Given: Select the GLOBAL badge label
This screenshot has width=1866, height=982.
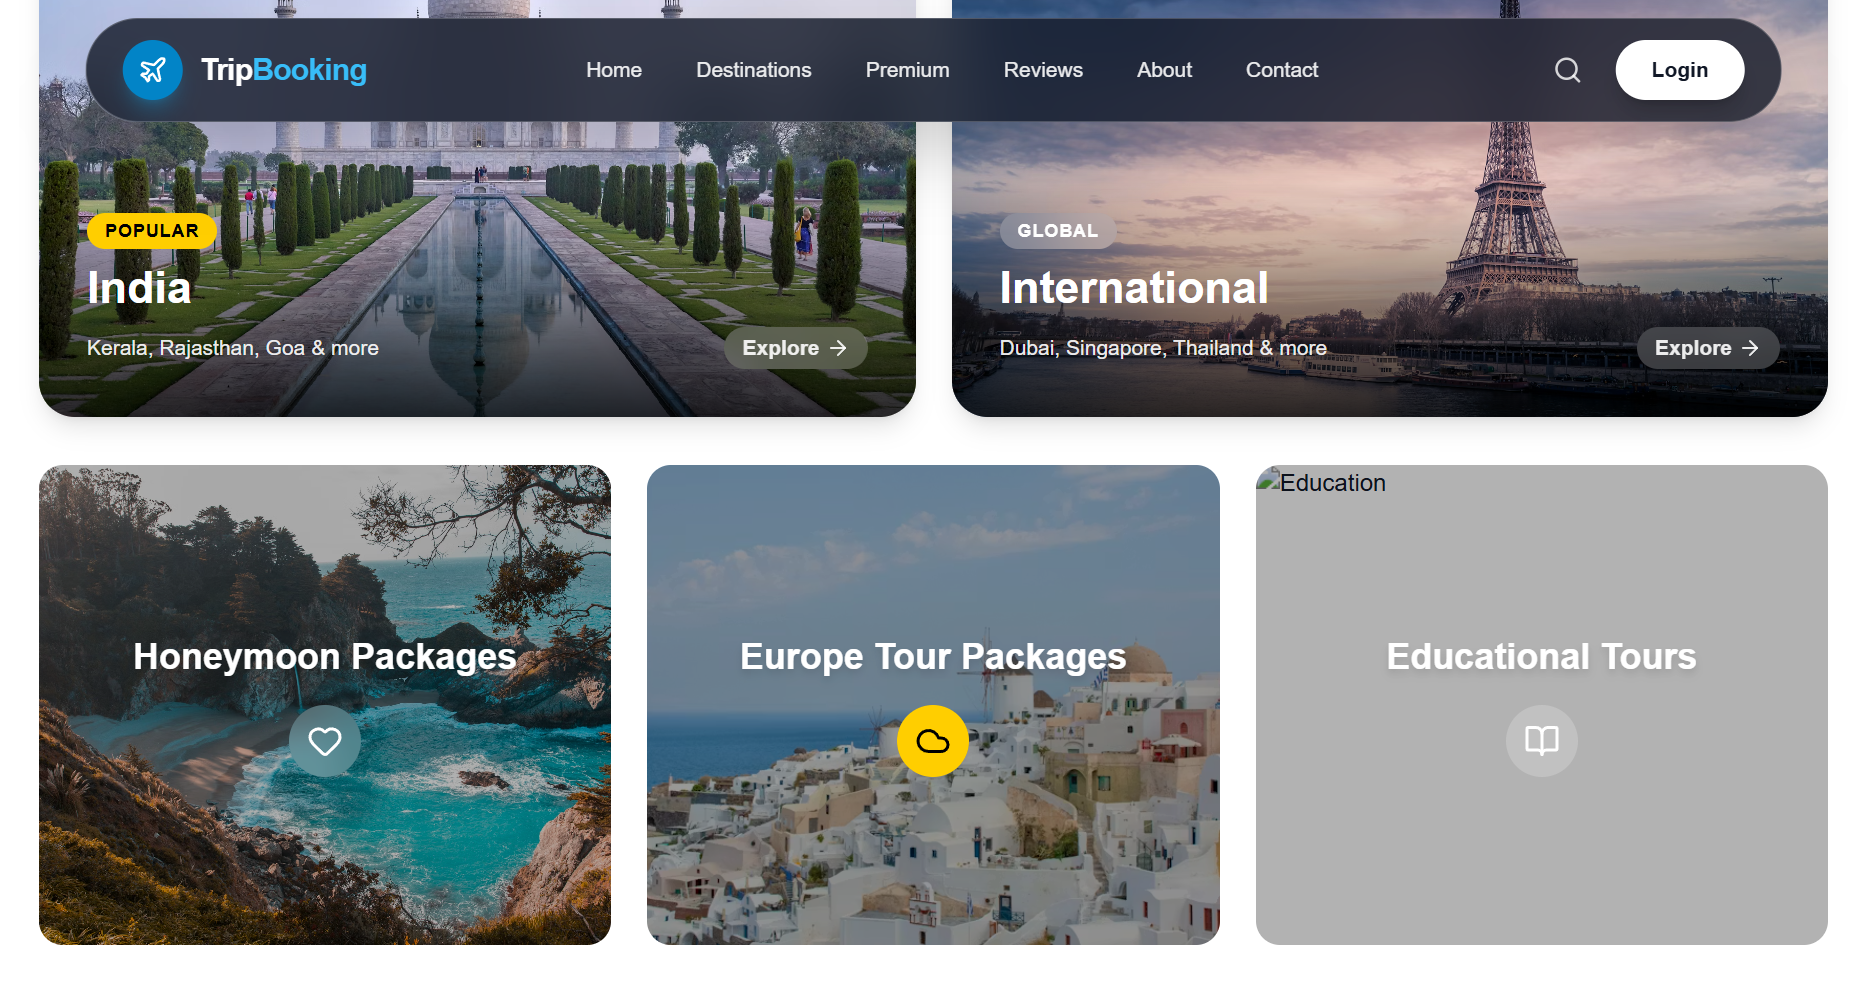Looking at the screenshot, I should (x=1057, y=231).
